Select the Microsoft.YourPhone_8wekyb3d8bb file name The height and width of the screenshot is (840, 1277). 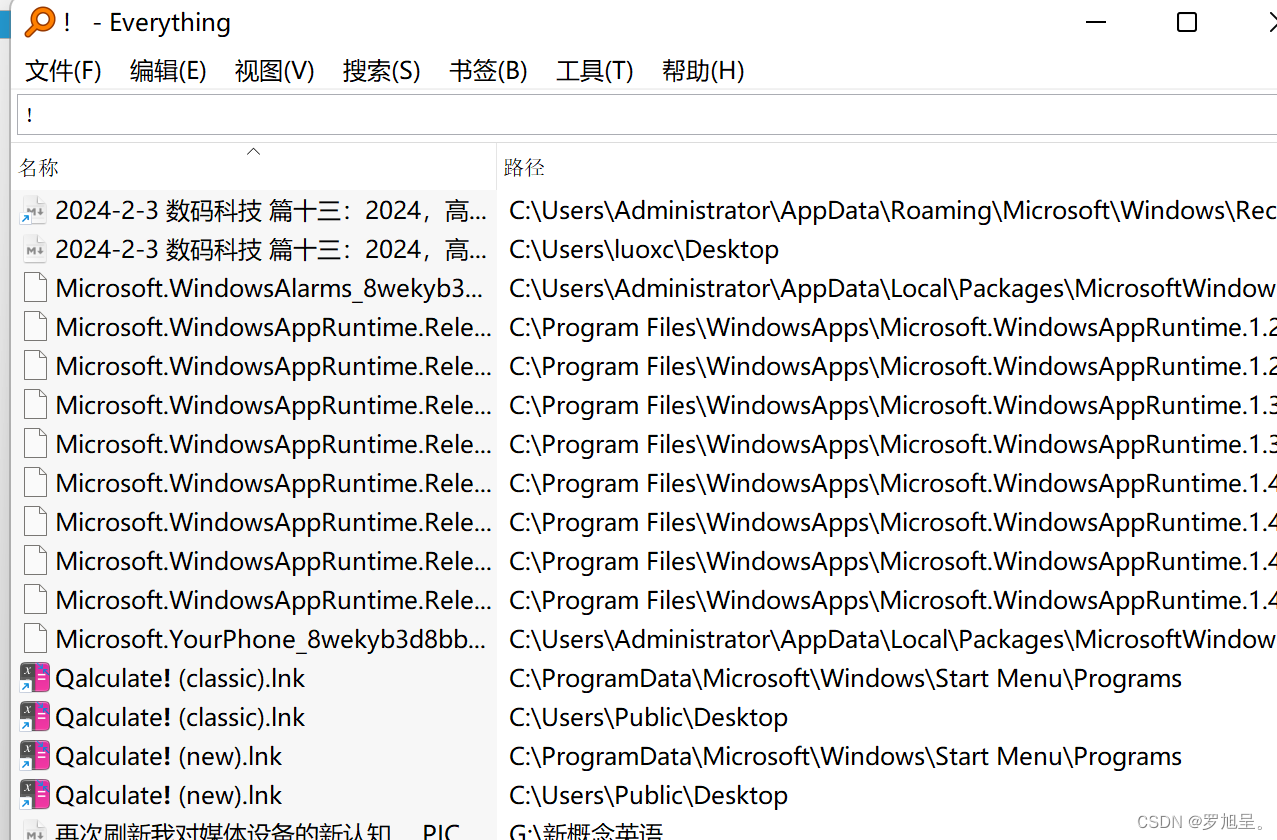click(x=272, y=639)
